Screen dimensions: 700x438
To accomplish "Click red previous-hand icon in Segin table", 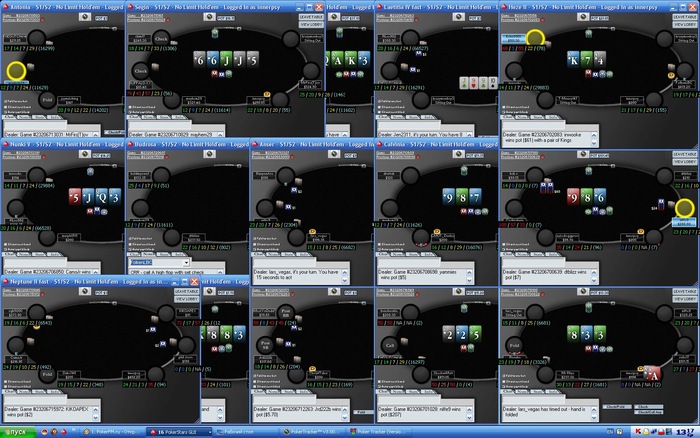I will [x=168, y=20].
